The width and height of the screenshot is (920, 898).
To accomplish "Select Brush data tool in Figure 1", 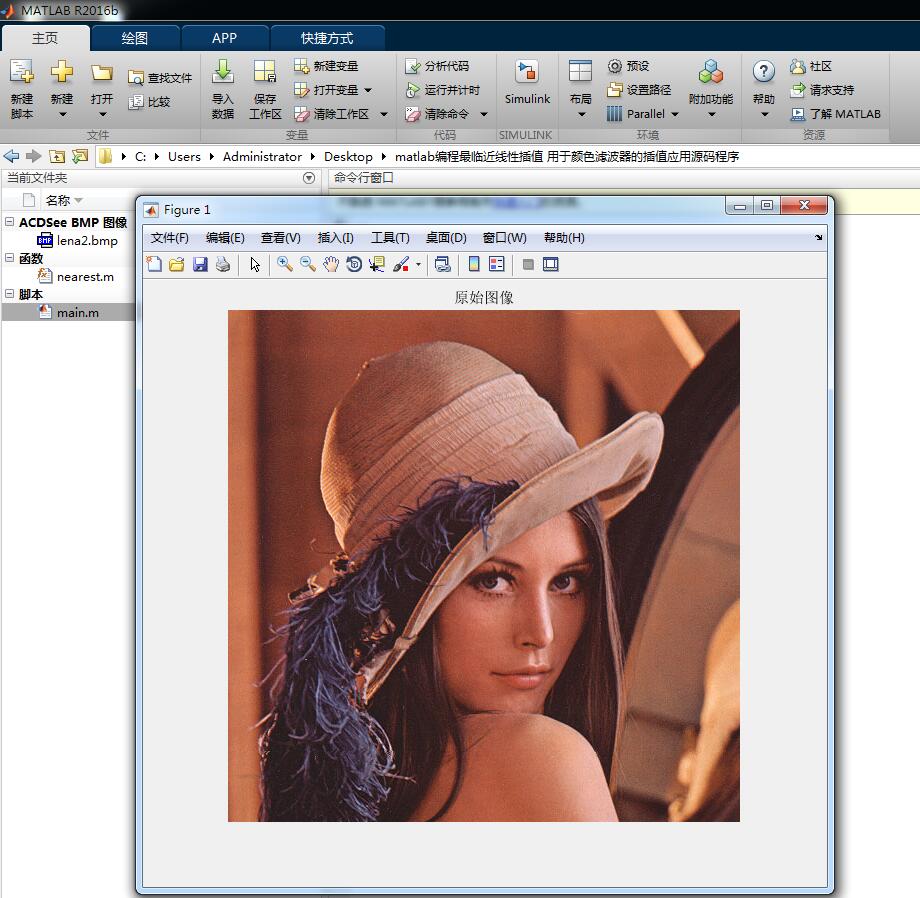I will click(x=401, y=265).
